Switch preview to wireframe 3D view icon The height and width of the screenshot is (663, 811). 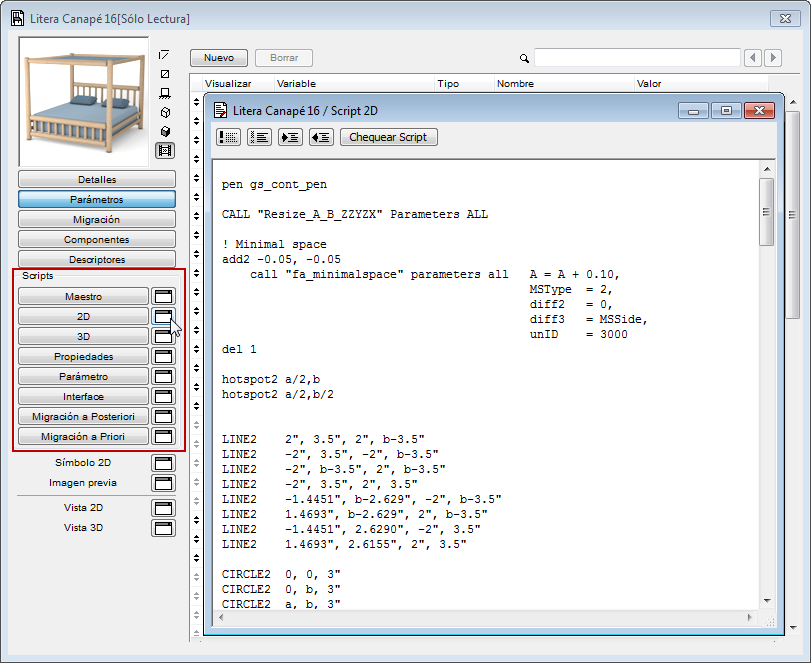click(165, 113)
